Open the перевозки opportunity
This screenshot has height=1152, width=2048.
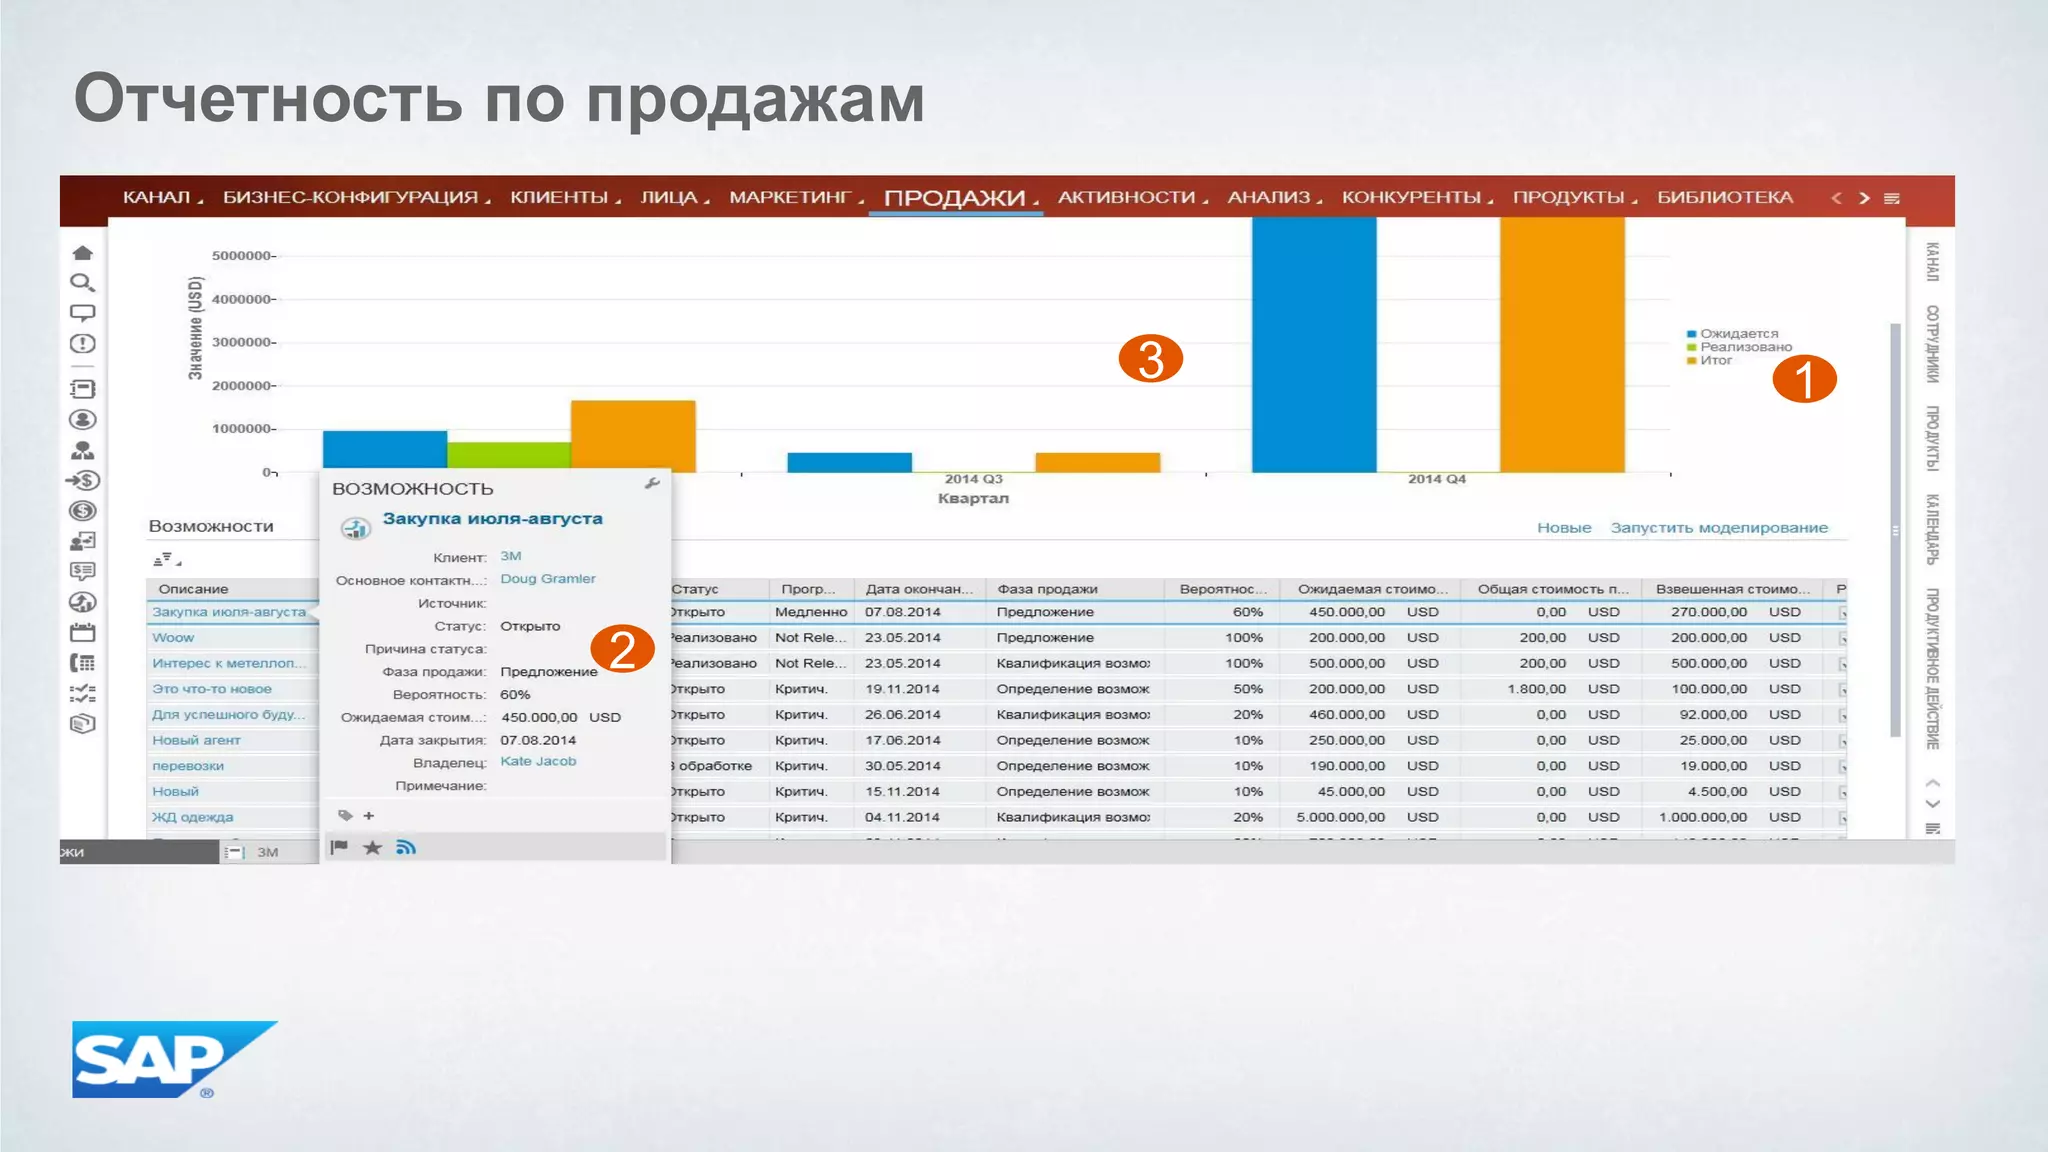tap(188, 766)
